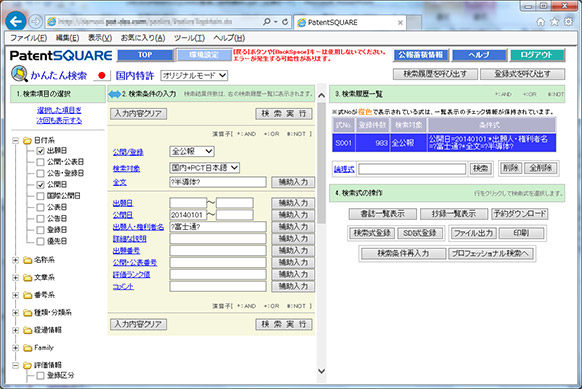Open browser tools gear icon

click(x=568, y=22)
